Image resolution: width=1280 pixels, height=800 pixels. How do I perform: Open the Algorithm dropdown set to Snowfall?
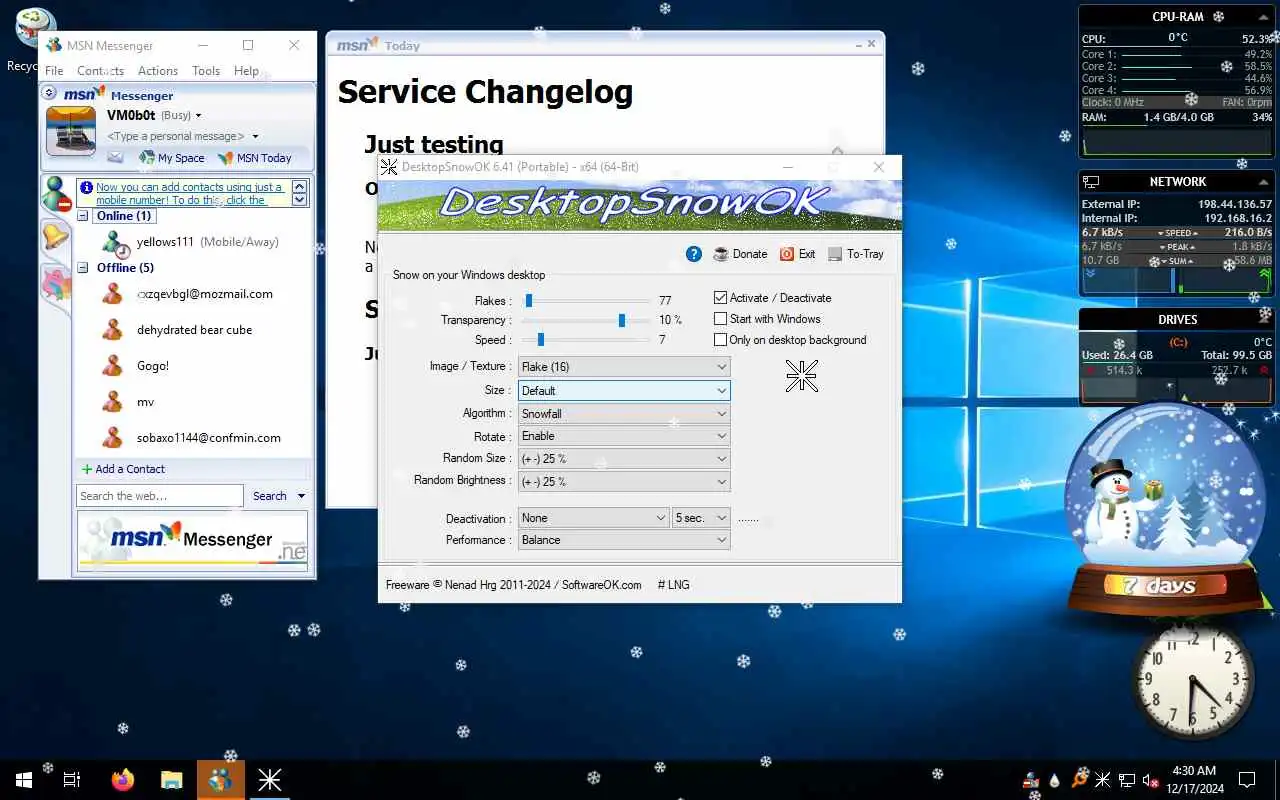624,414
